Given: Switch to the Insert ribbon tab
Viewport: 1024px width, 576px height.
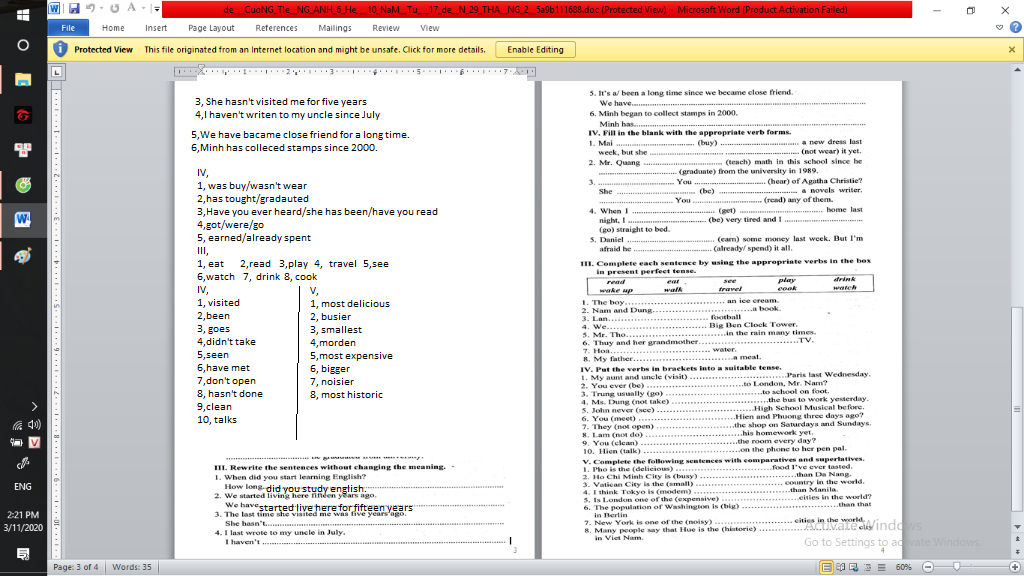Looking at the screenshot, I should pos(156,28).
